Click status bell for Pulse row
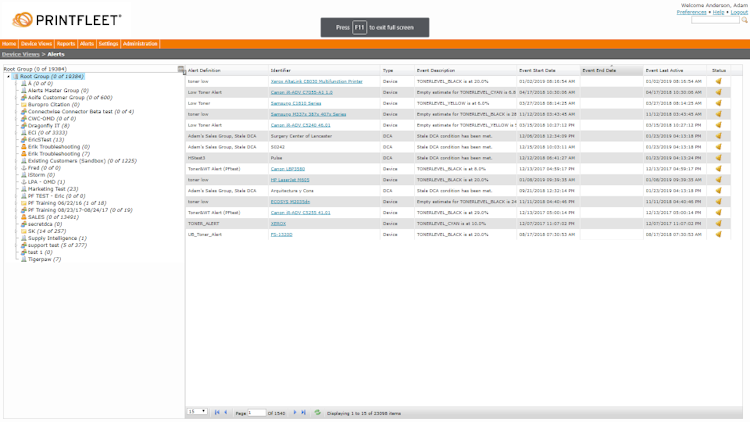The width and height of the screenshot is (750, 422). tap(718, 158)
